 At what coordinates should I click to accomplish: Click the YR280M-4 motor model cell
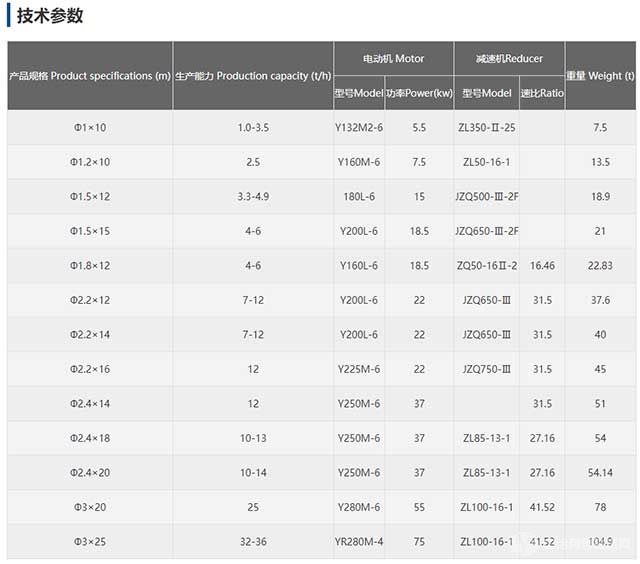click(x=359, y=542)
